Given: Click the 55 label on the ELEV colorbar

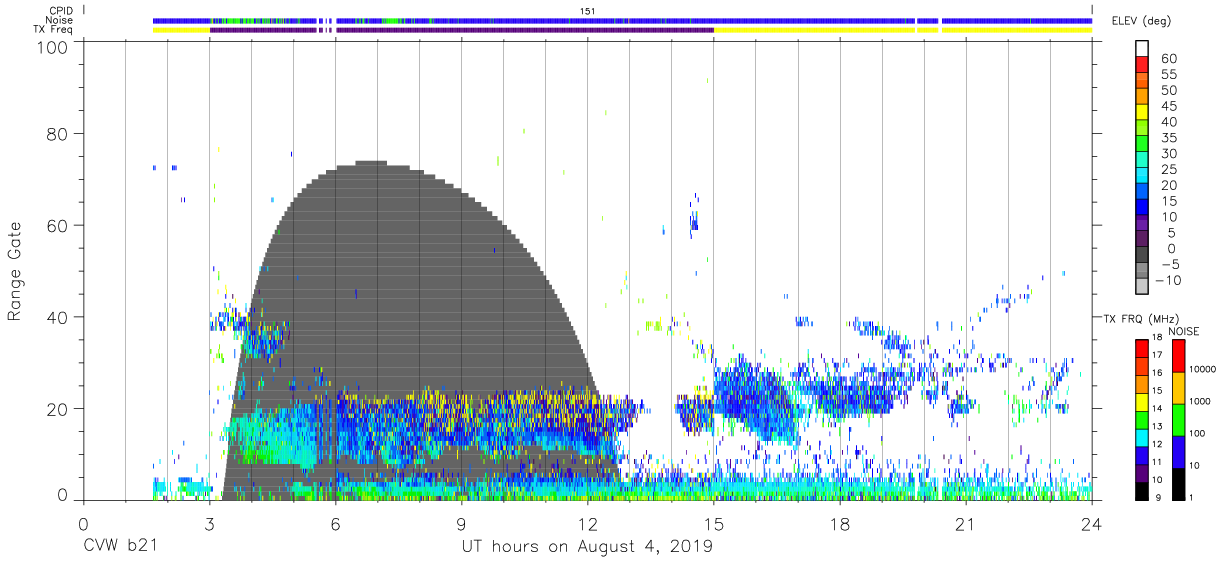Looking at the screenshot, I should click(1169, 75).
